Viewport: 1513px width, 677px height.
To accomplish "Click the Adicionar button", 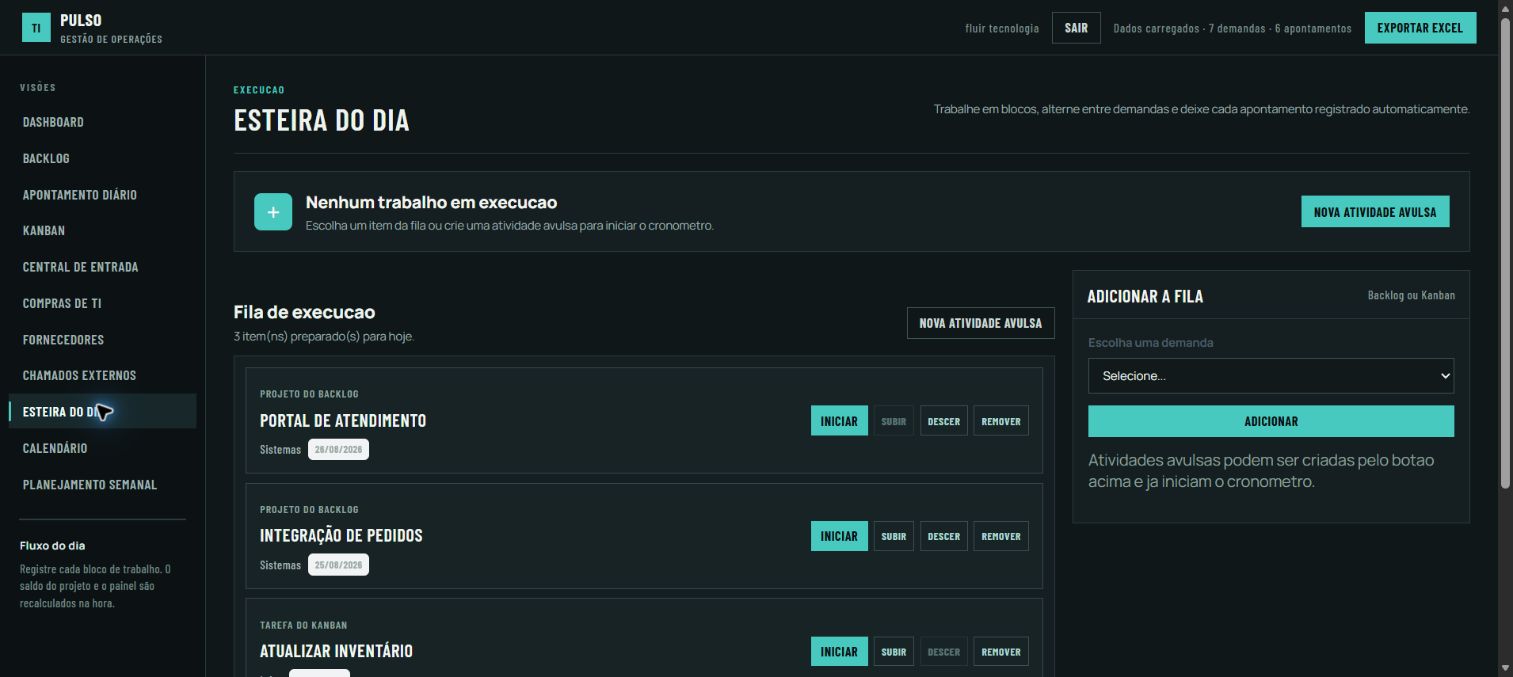I will tap(1271, 421).
